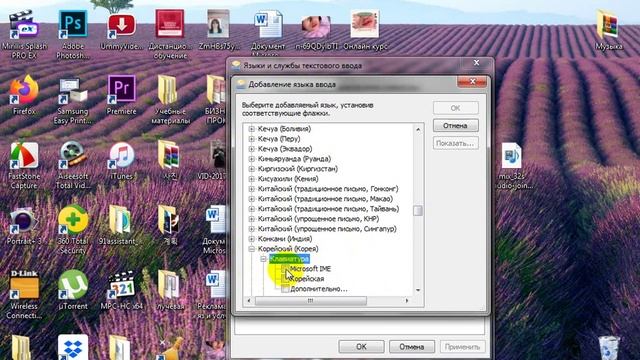Open the Документ Word file icon
This screenshot has height=360, width=640.
[x=268, y=25]
